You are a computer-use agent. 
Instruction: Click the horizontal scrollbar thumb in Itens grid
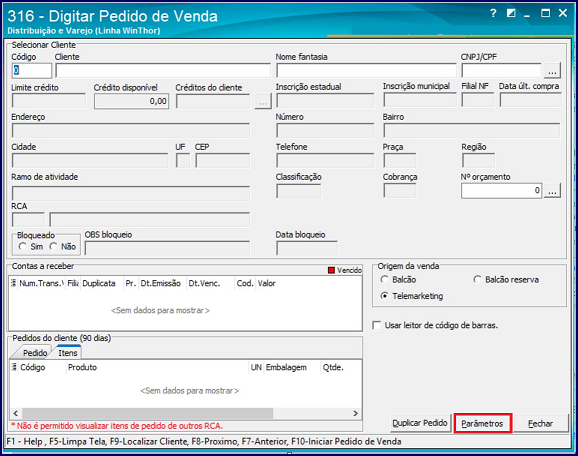tap(147, 413)
